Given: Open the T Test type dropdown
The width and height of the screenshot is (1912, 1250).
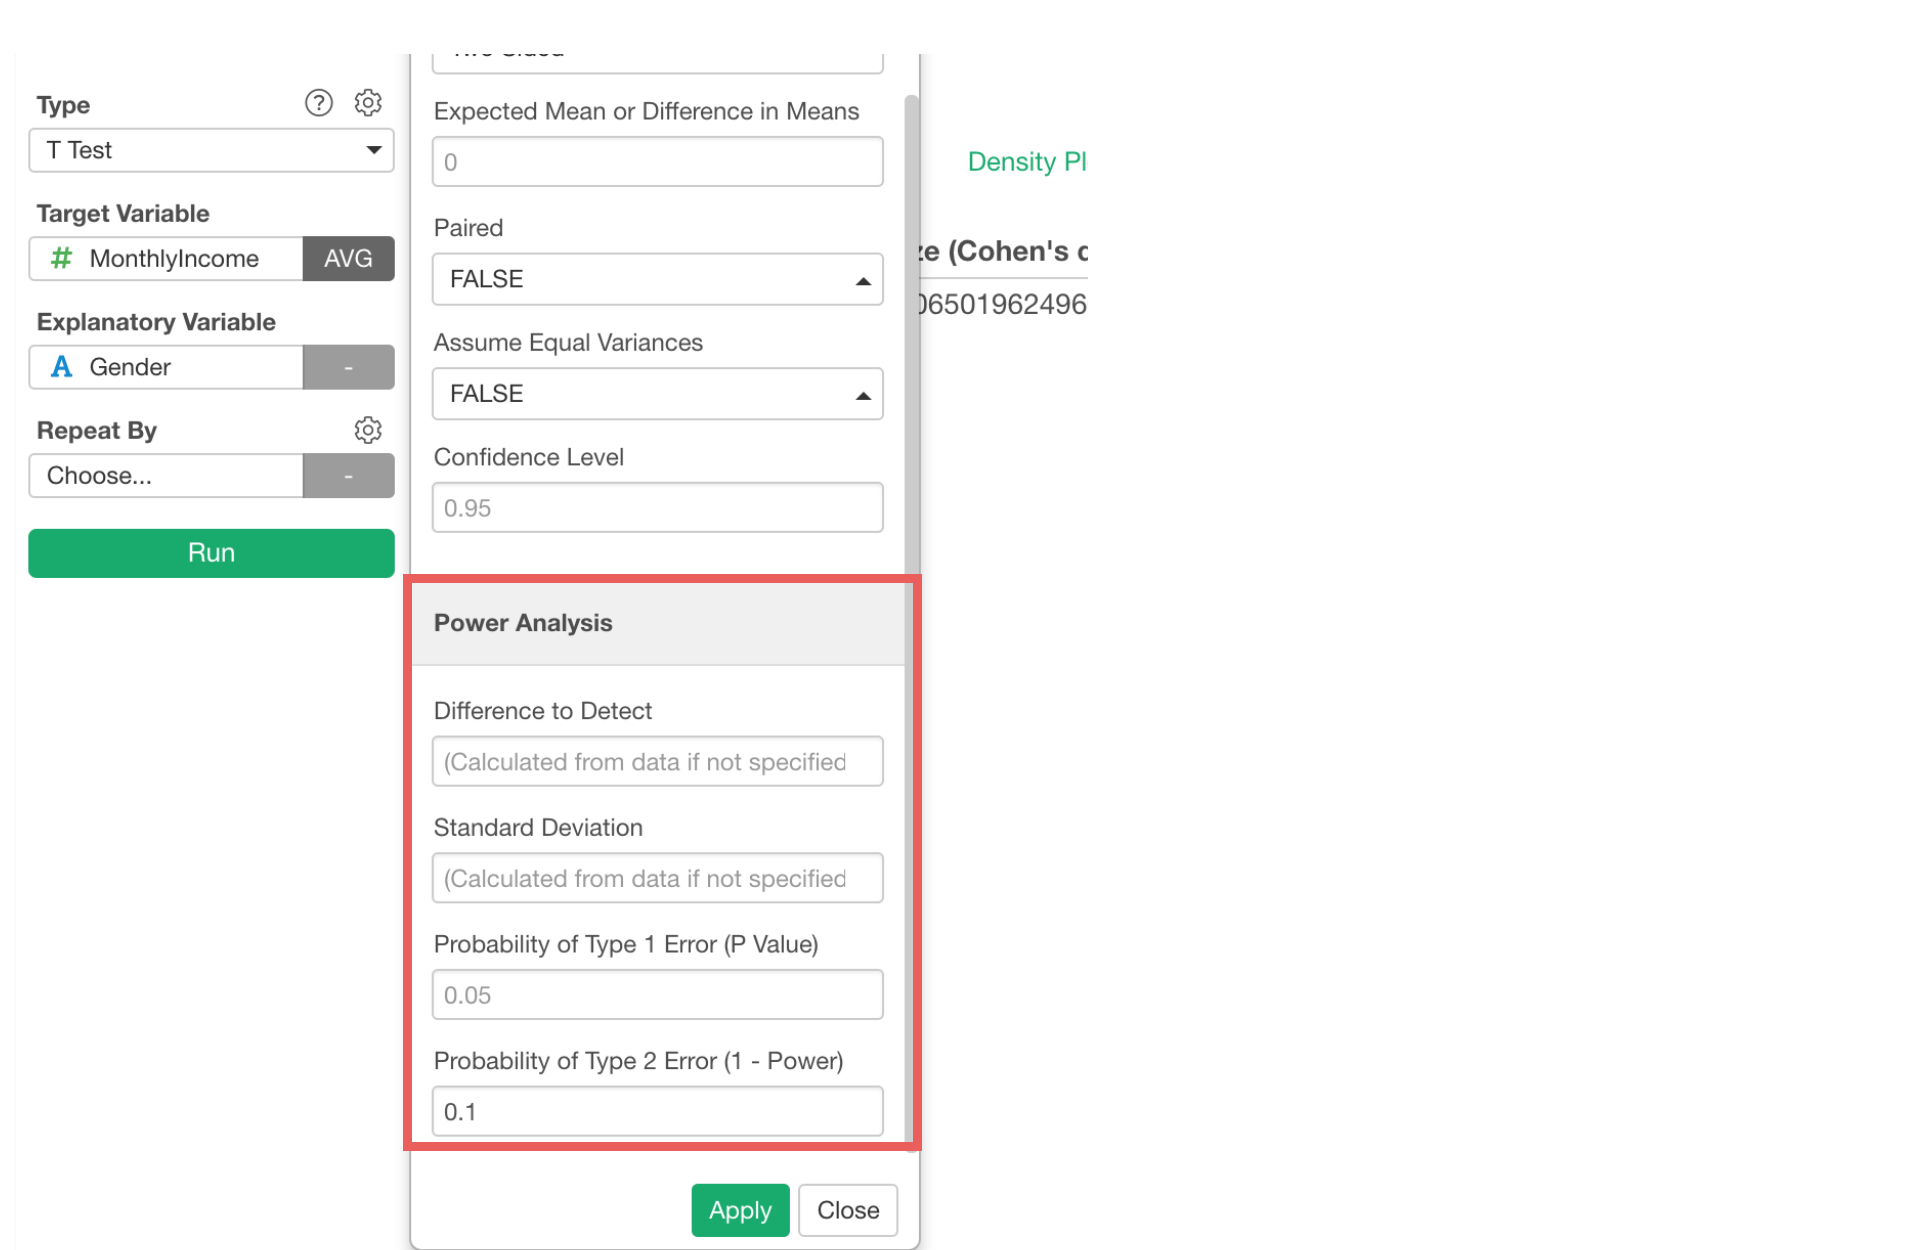Looking at the screenshot, I should tap(211, 150).
